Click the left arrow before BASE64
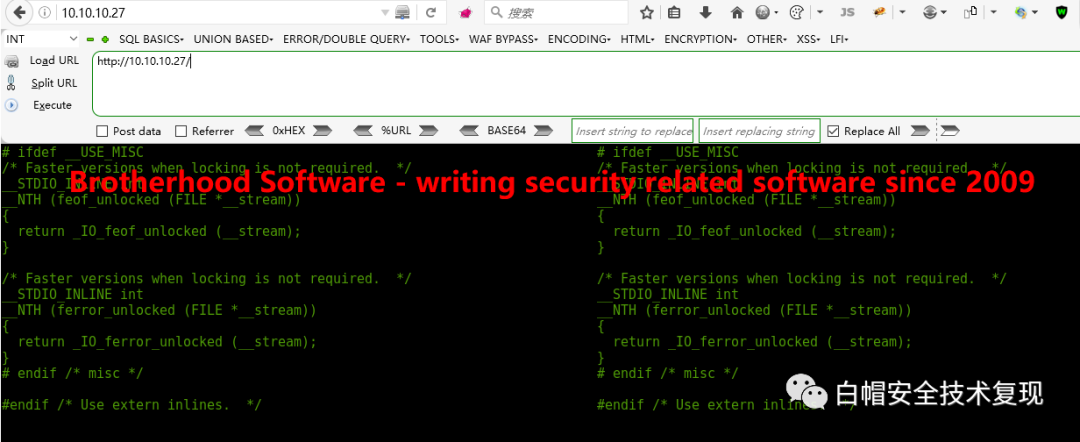Viewport: 1080px width, 442px height. [x=470, y=130]
